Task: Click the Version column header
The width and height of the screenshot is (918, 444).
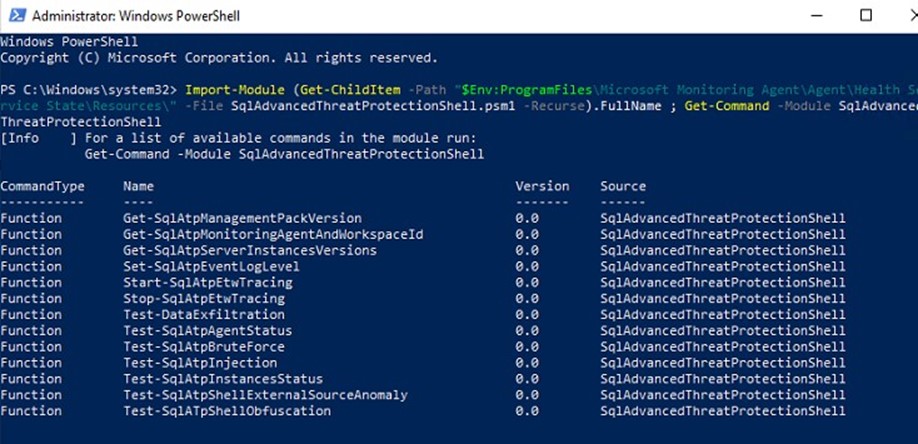Action: [542, 186]
